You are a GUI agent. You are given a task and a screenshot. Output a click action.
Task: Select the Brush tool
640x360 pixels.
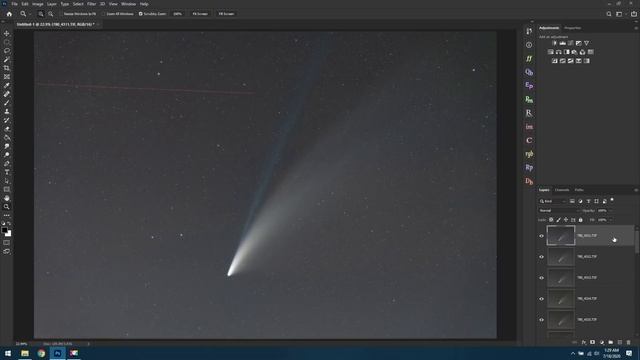[x=7, y=103]
